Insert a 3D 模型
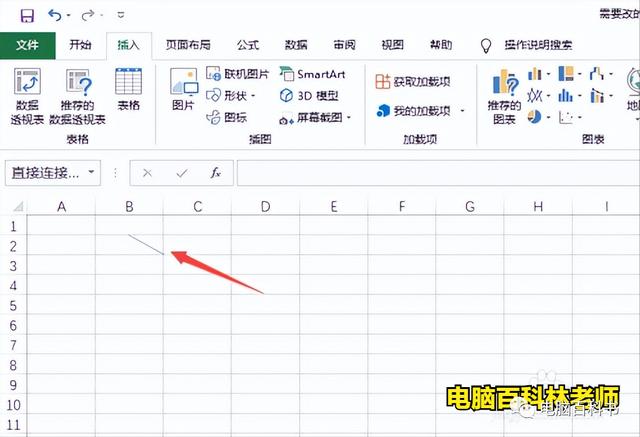This screenshot has width=640, height=437. [x=309, y=96]
